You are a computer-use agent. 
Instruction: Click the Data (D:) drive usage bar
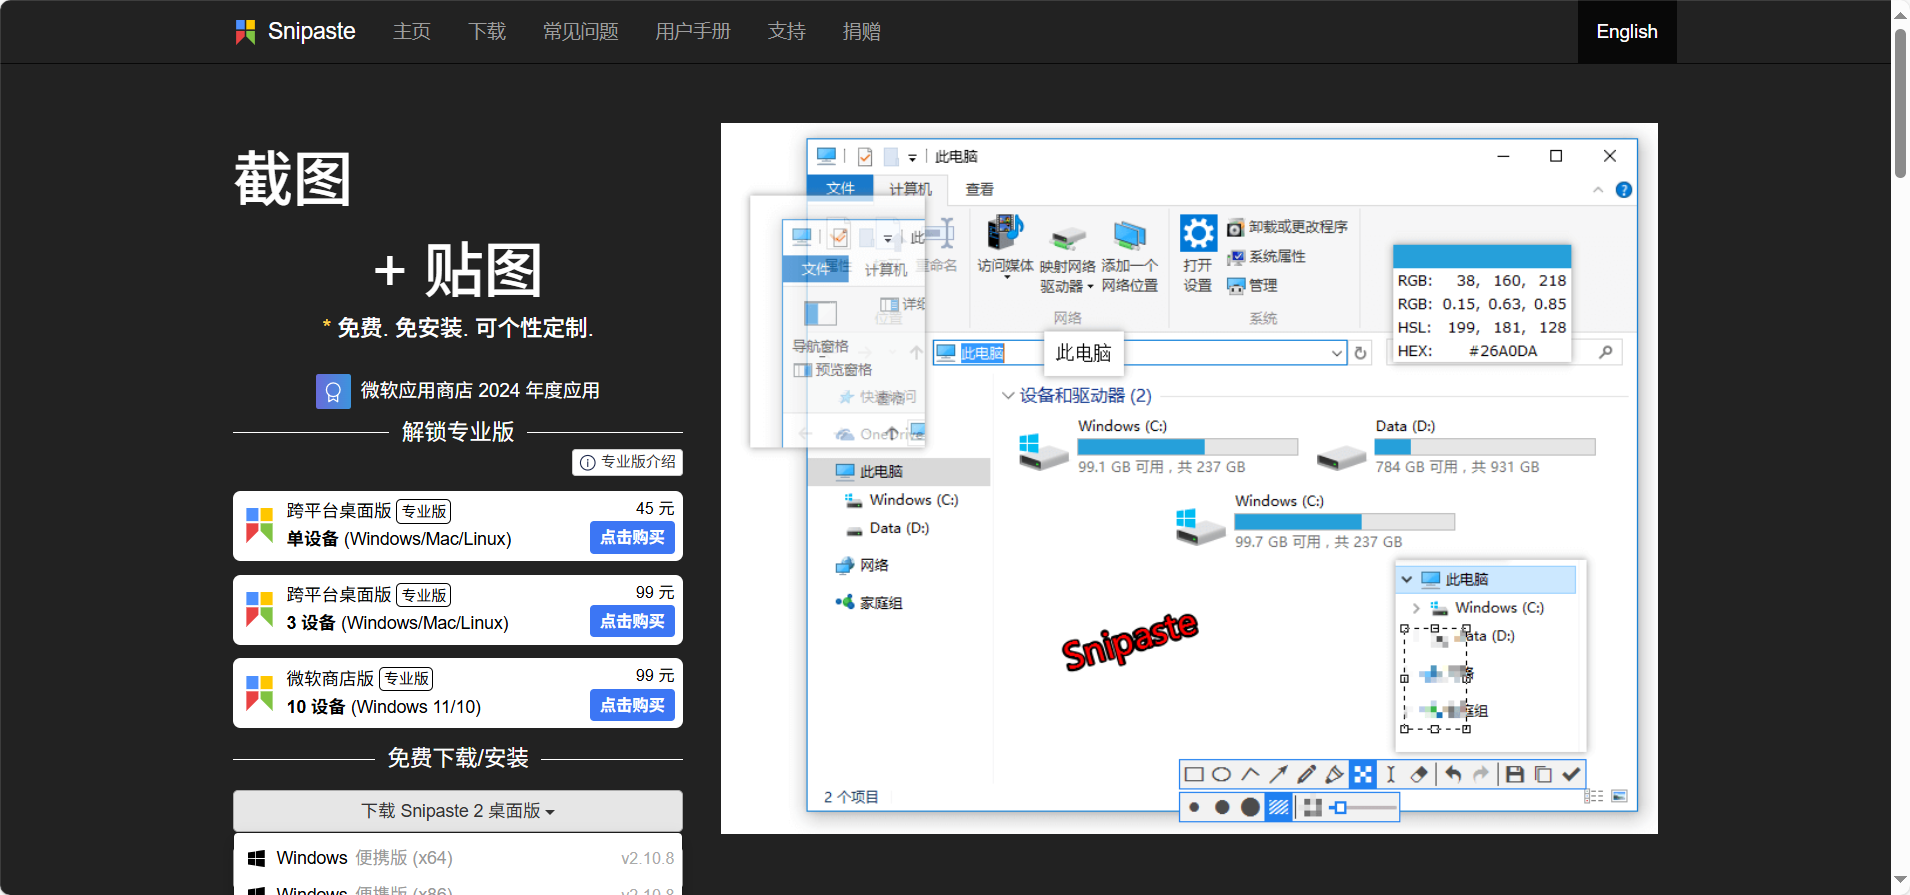(x=1485, y=447)
